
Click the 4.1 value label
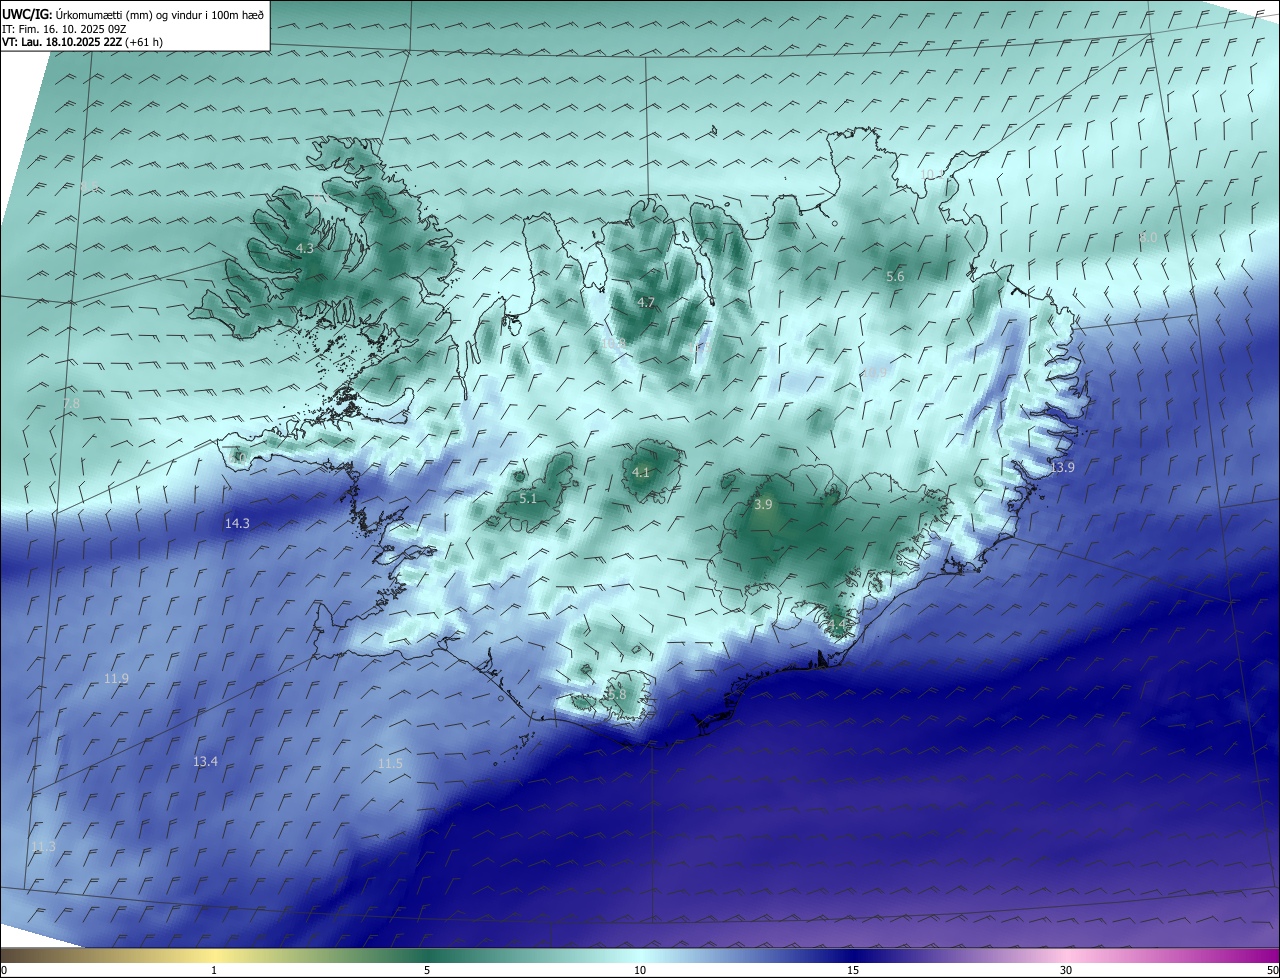(x=641, y=472)
